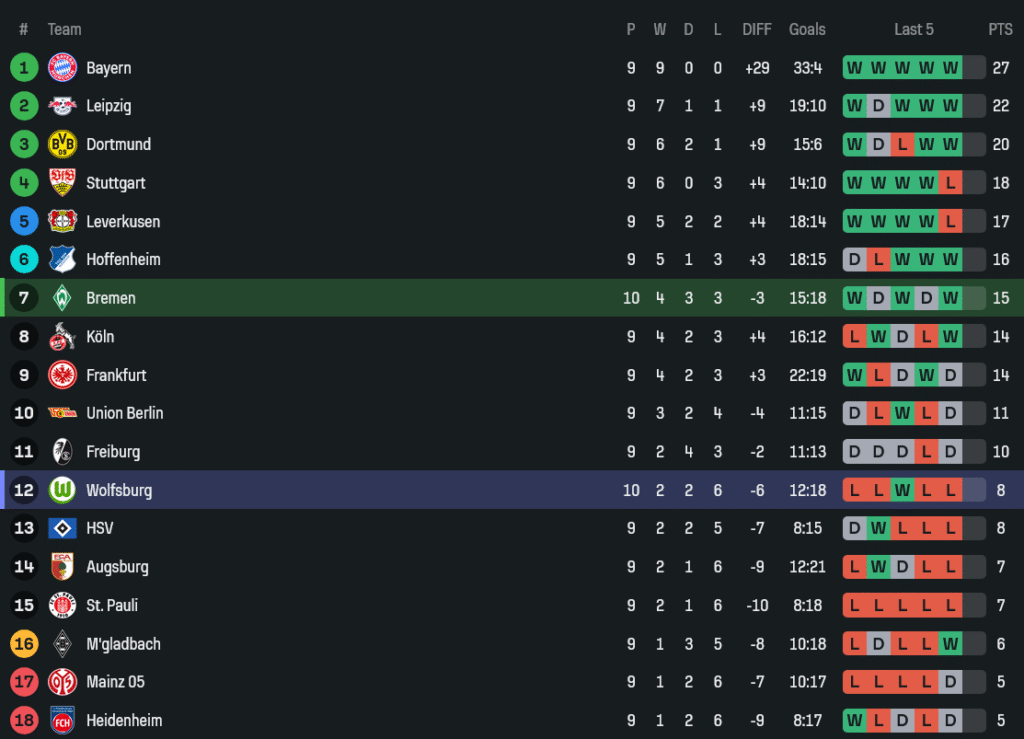Open the Hoffenheim team link

pyautogui.click(x=123, y=260)
